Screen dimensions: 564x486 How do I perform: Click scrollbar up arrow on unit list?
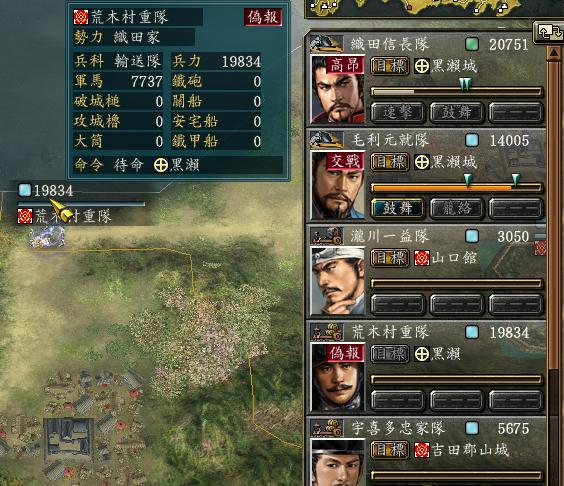[554, 54]
